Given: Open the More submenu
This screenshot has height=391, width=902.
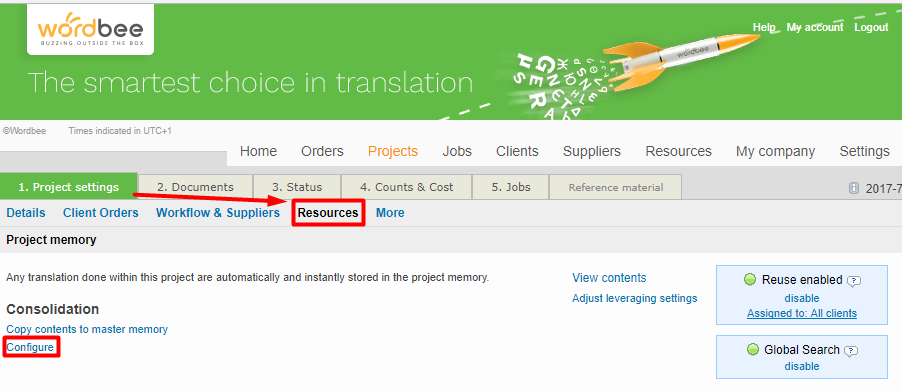Looking at the screenshot, I should [x=390, y=213].
